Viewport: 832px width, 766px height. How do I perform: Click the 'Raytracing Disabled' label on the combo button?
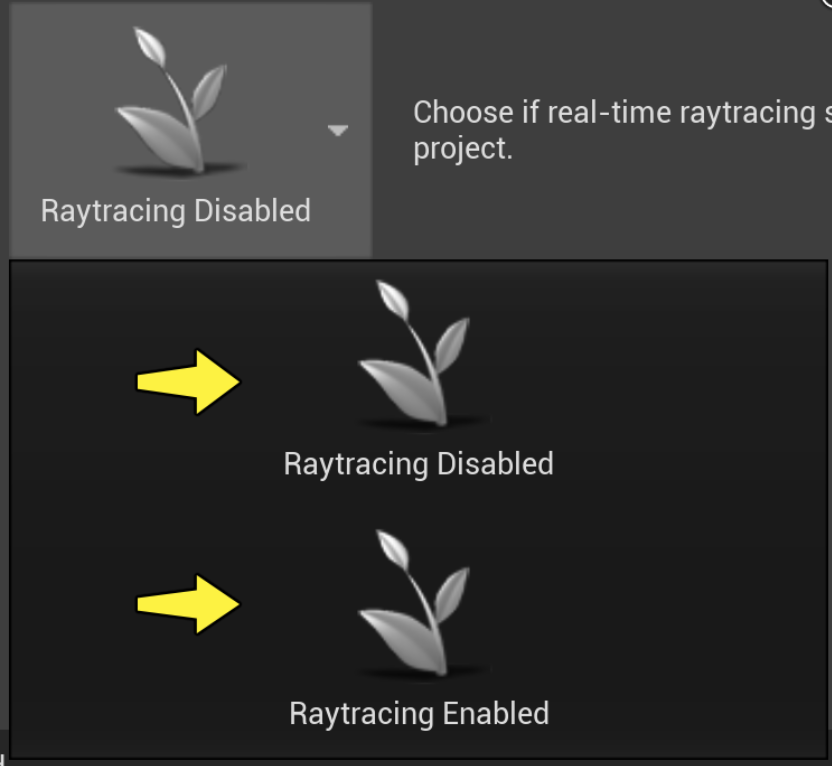[x=176, y=211]
